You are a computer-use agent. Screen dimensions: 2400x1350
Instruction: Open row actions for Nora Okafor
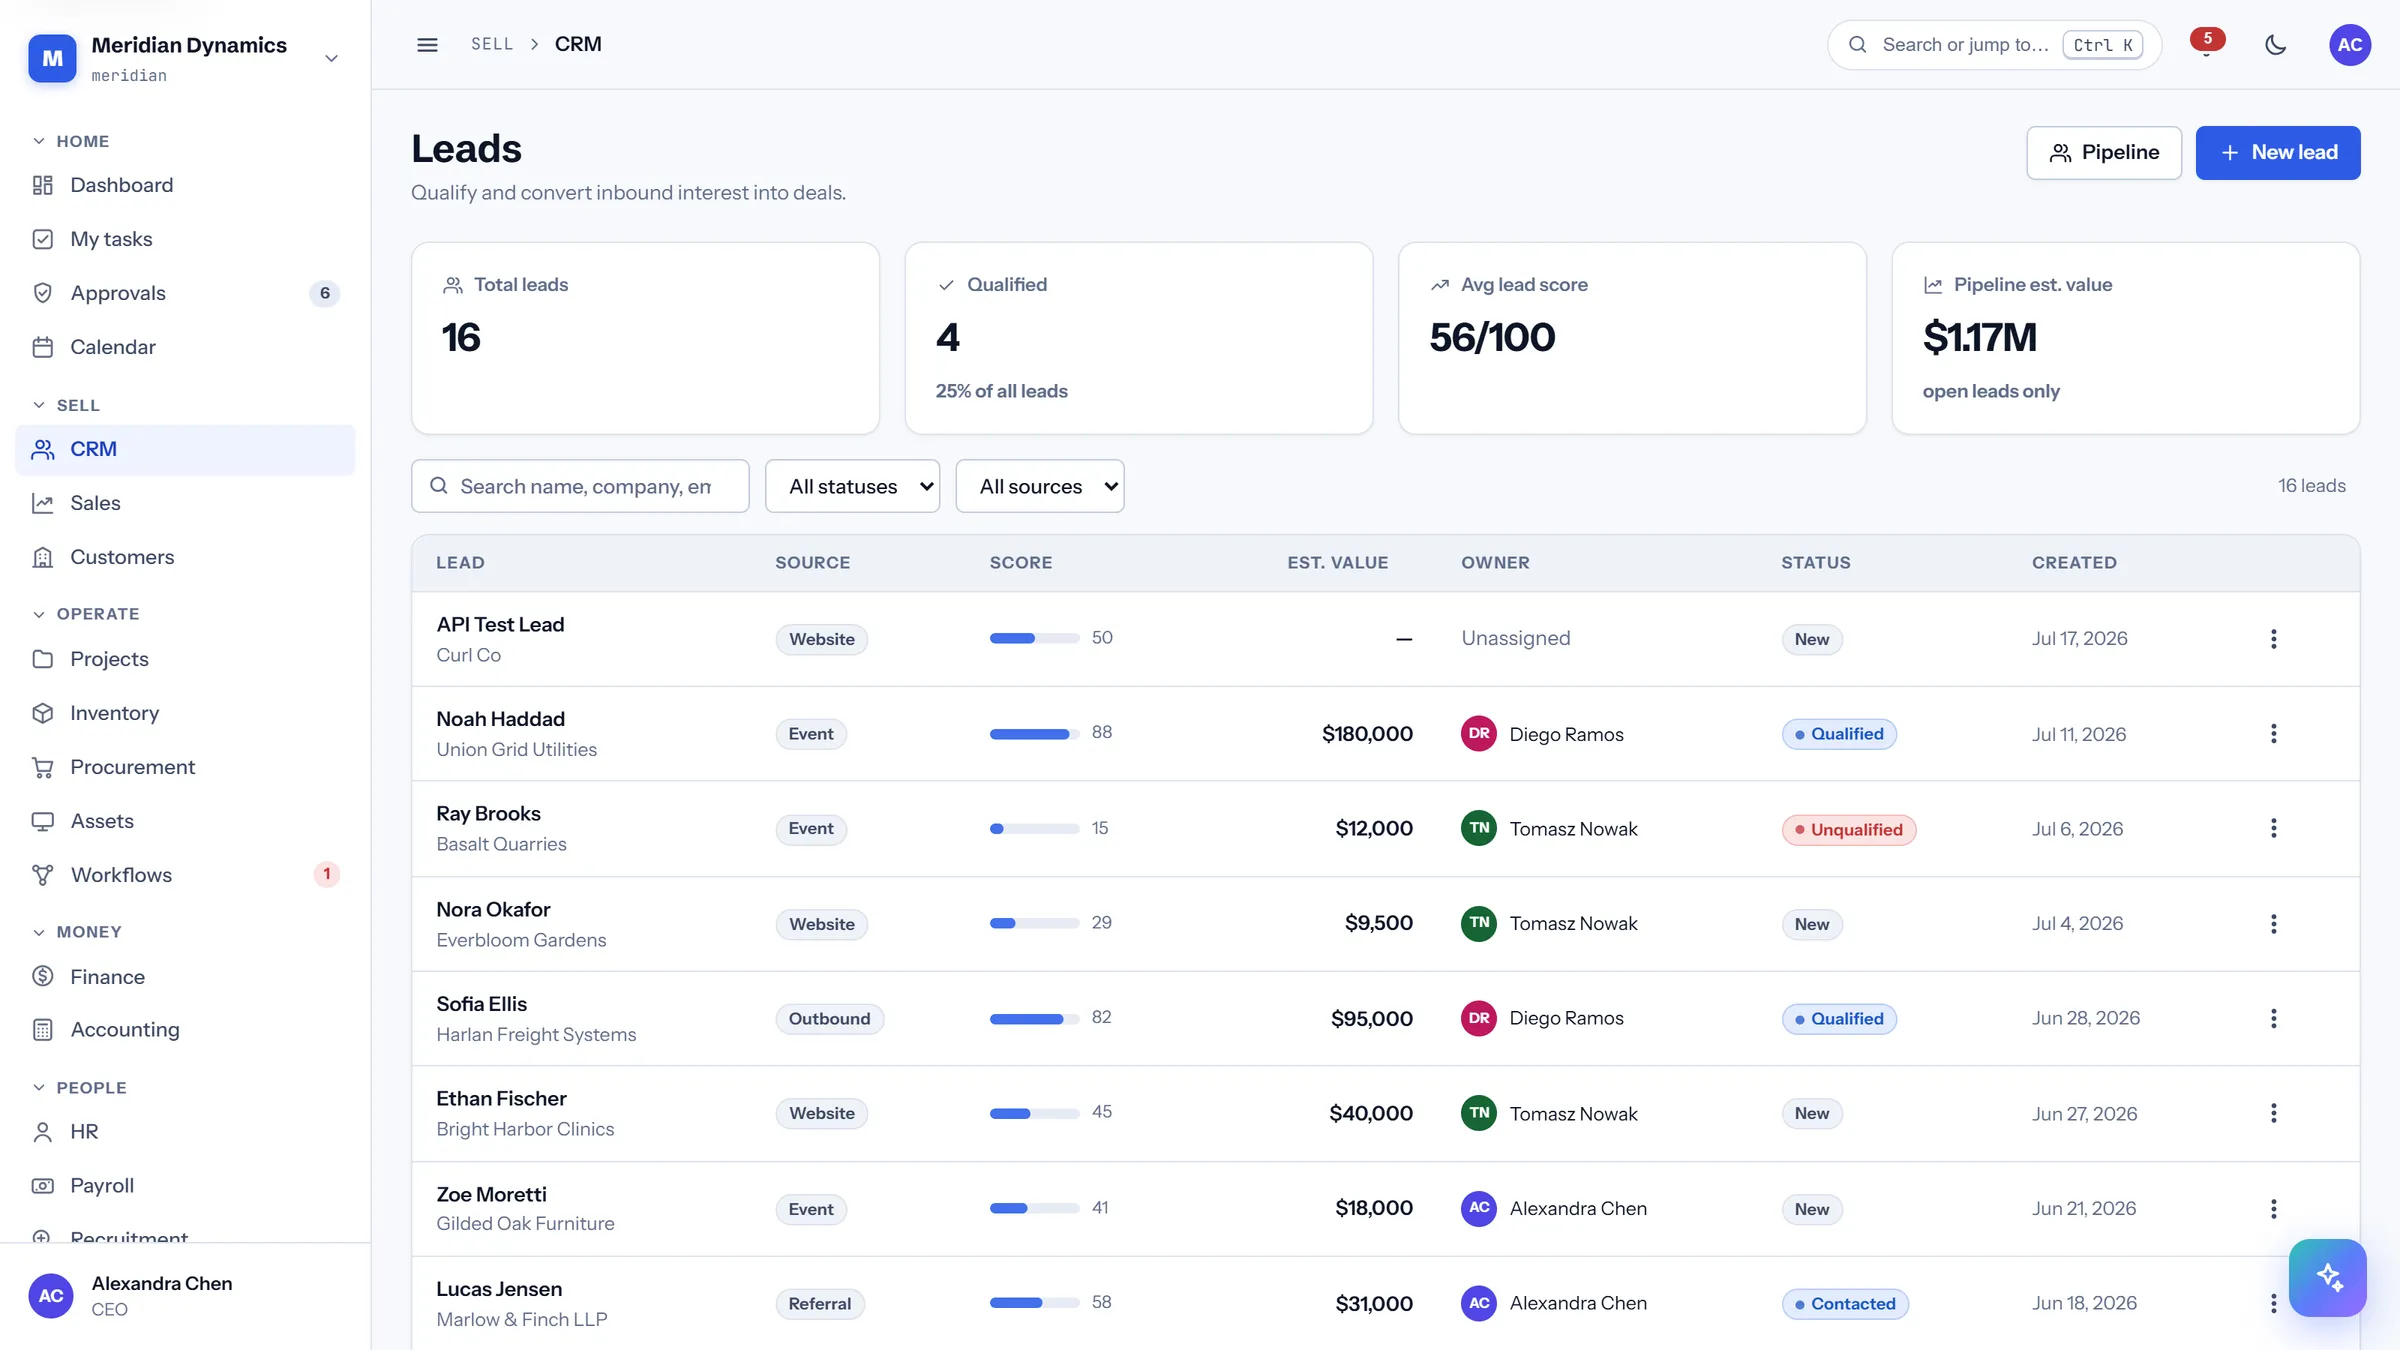tap(2273, 924)
